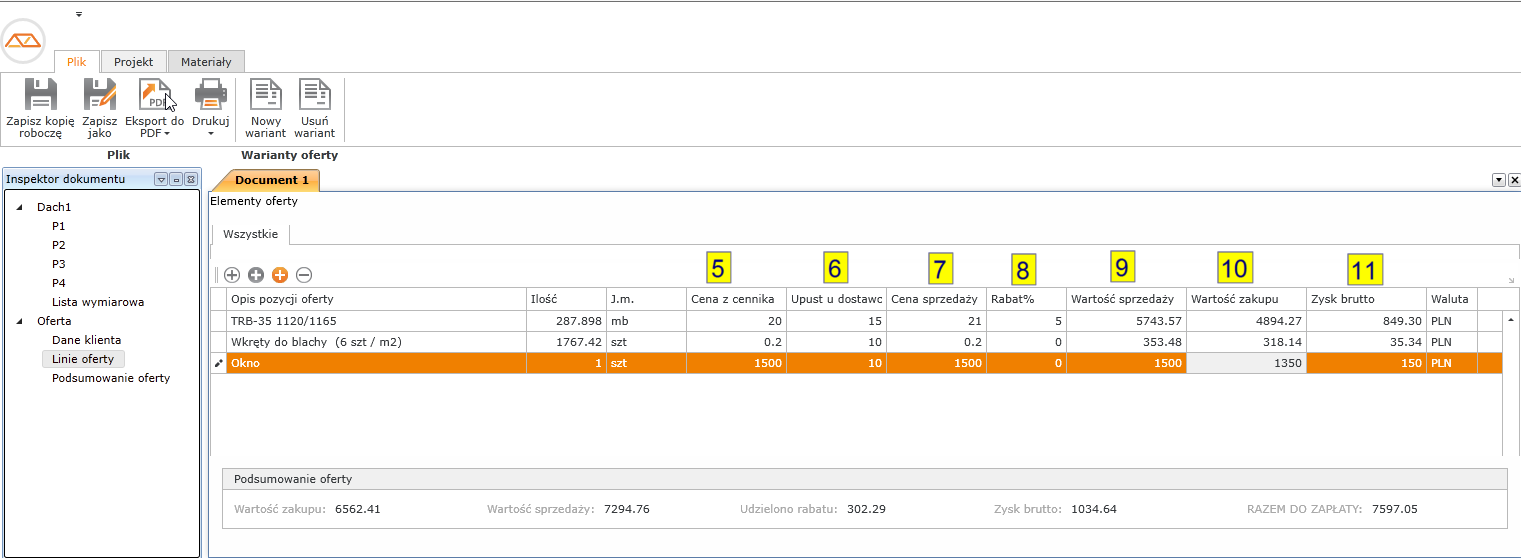1521x558 pixels.
Task: Click the Zapisz jako icon
Action: [x=99, y=96]
